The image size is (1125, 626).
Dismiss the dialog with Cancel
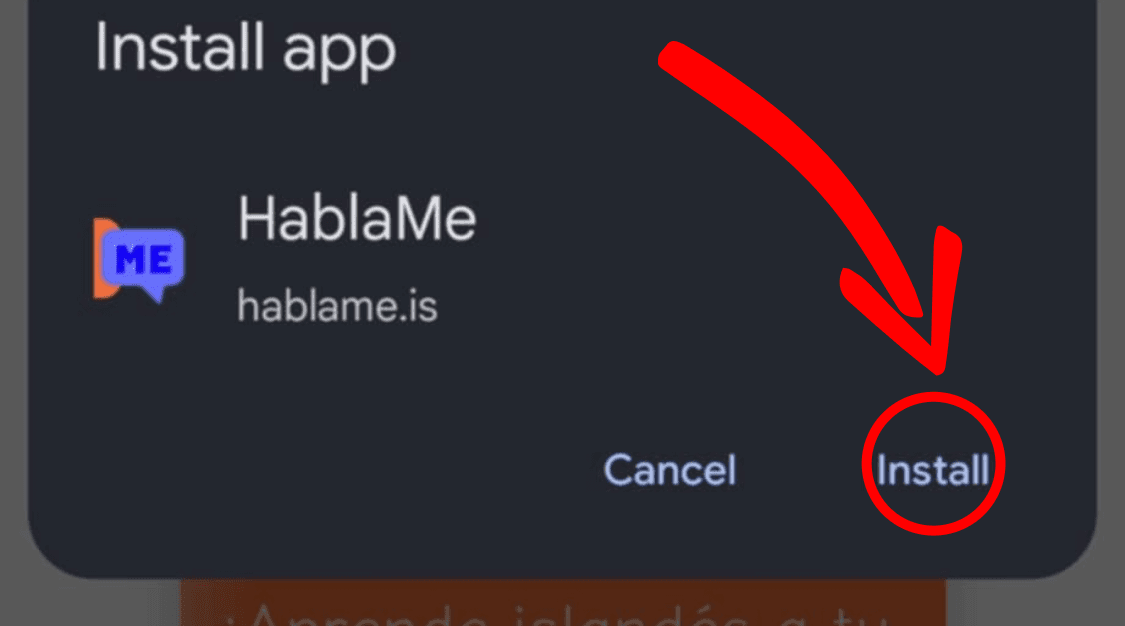click(x=669, y=470)
